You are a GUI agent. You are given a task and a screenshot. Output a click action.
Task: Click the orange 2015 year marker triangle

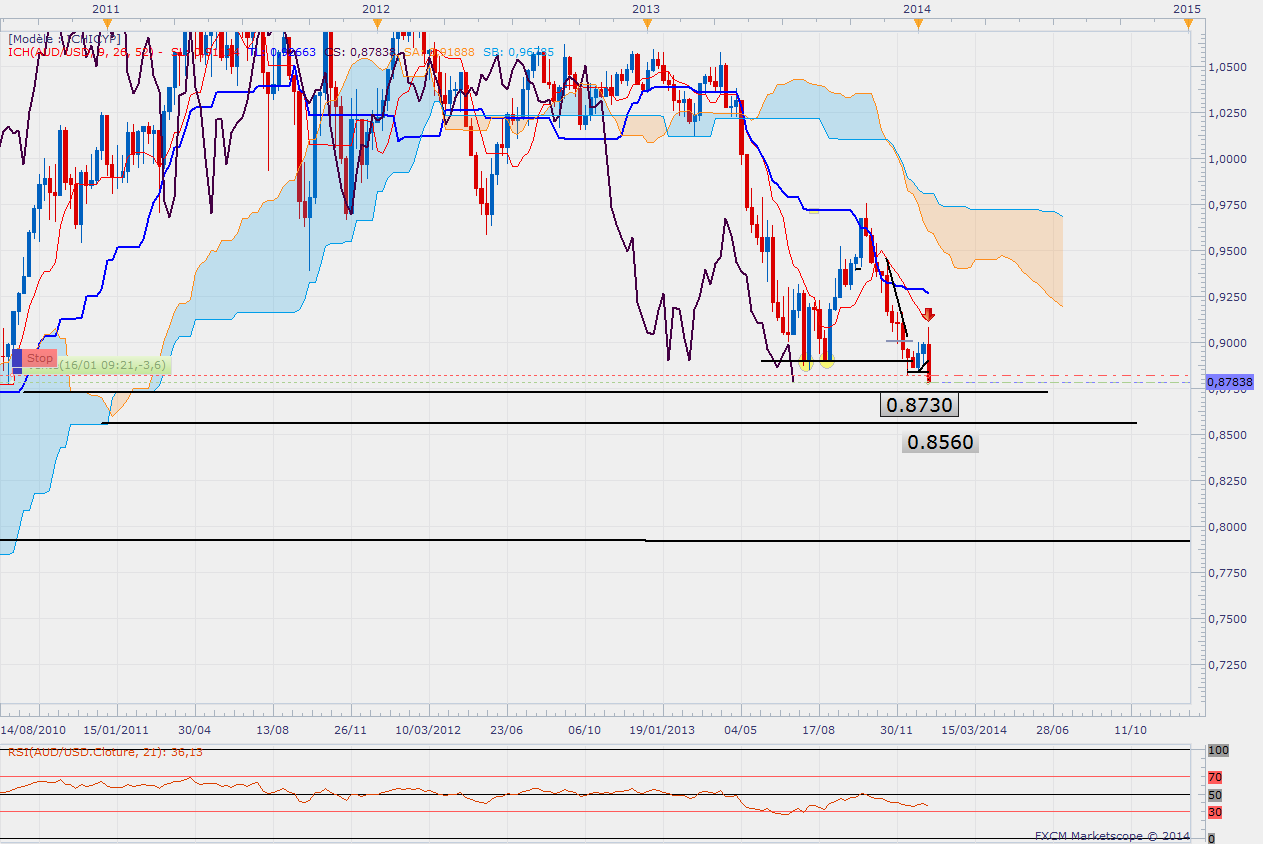pyautogui.click(x=1187, y=25)
